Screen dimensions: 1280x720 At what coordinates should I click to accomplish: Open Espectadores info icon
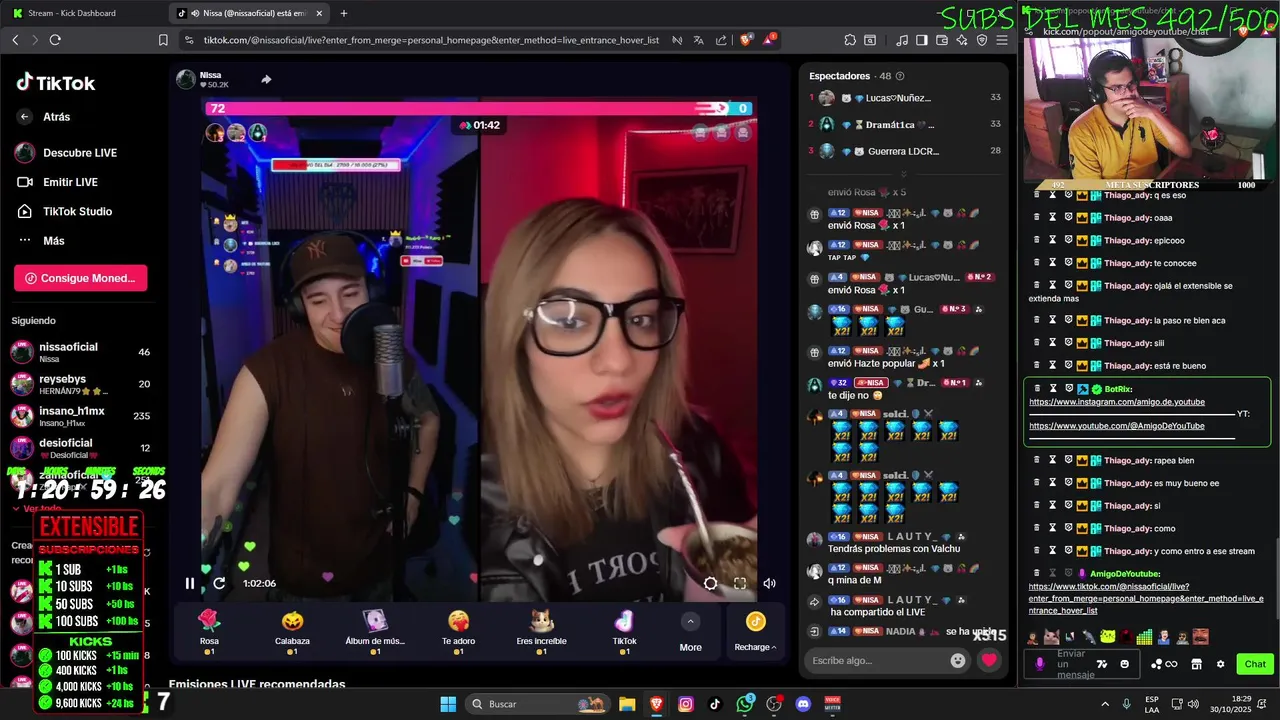900,76
